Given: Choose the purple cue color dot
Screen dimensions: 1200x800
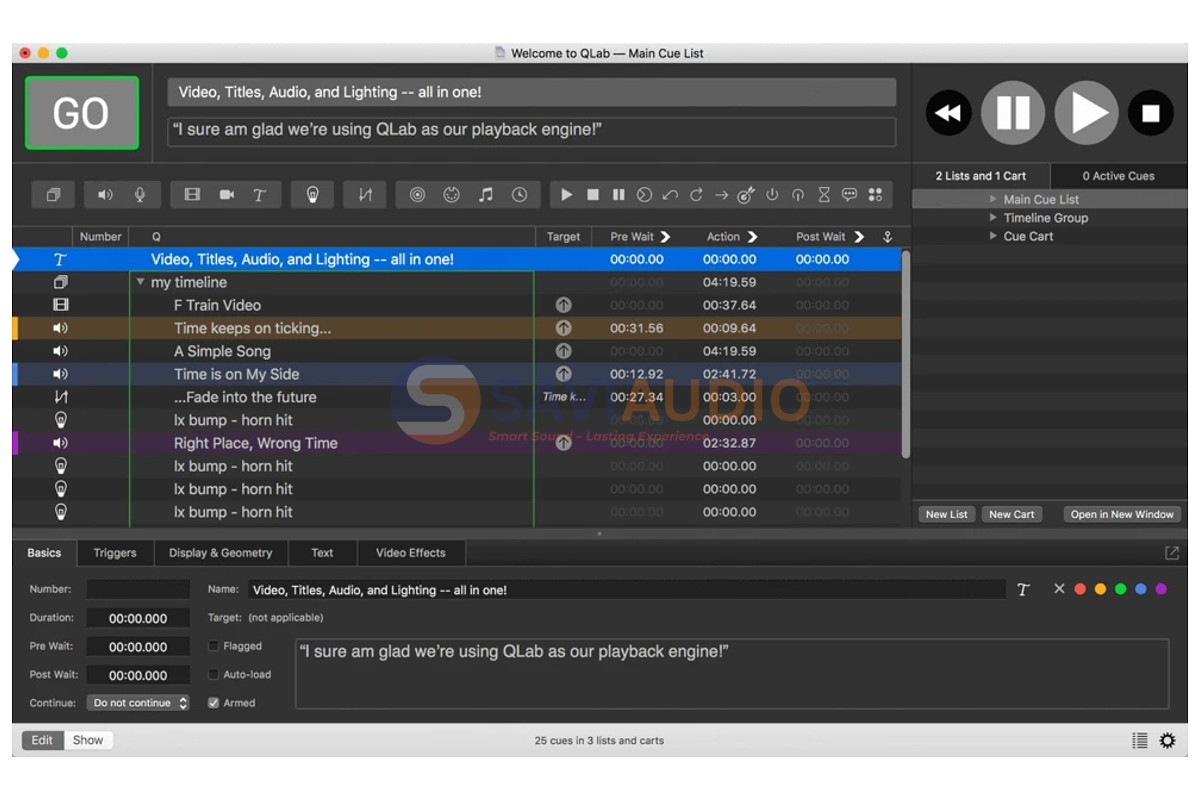Looking at the screenshot, I should coord(1161,589).
